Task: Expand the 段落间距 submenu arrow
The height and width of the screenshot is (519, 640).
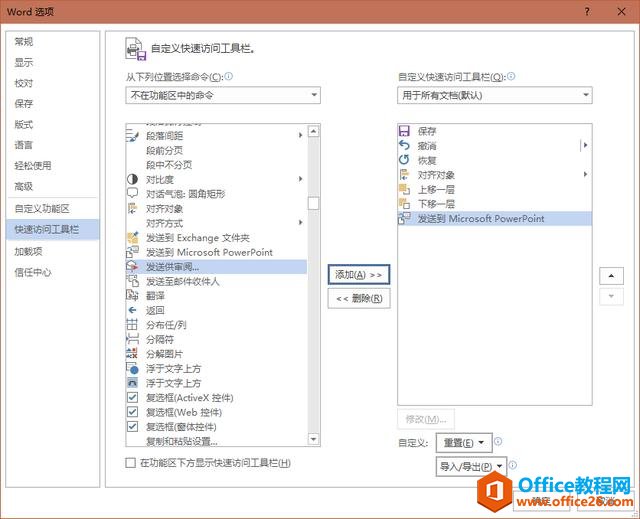Action: 301,135
